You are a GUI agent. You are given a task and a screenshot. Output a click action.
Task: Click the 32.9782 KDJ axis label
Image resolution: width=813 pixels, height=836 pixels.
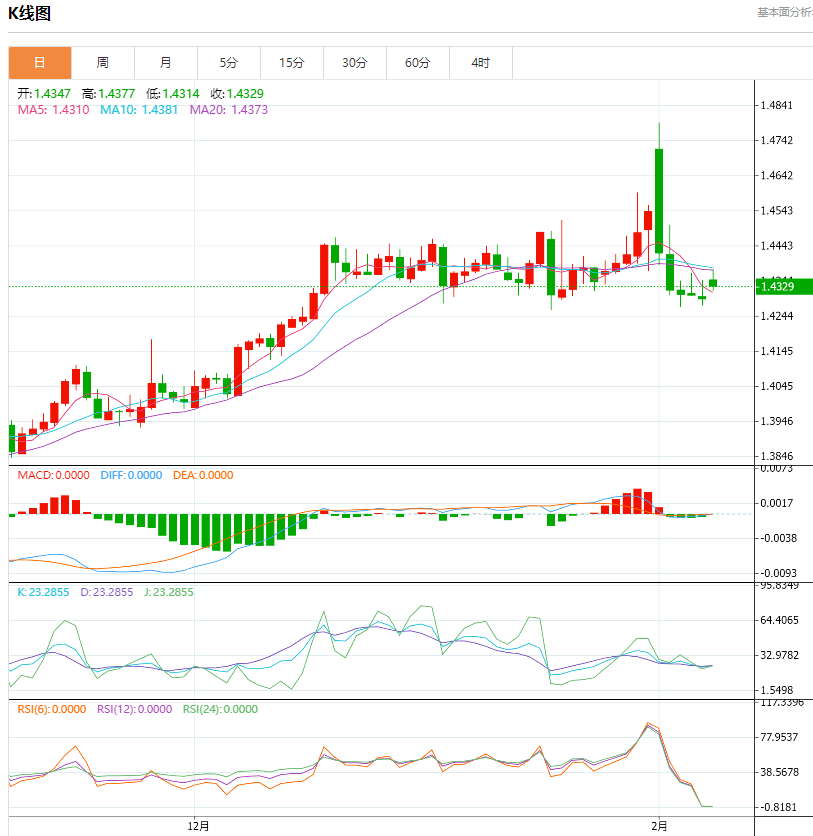coord(779,655)
